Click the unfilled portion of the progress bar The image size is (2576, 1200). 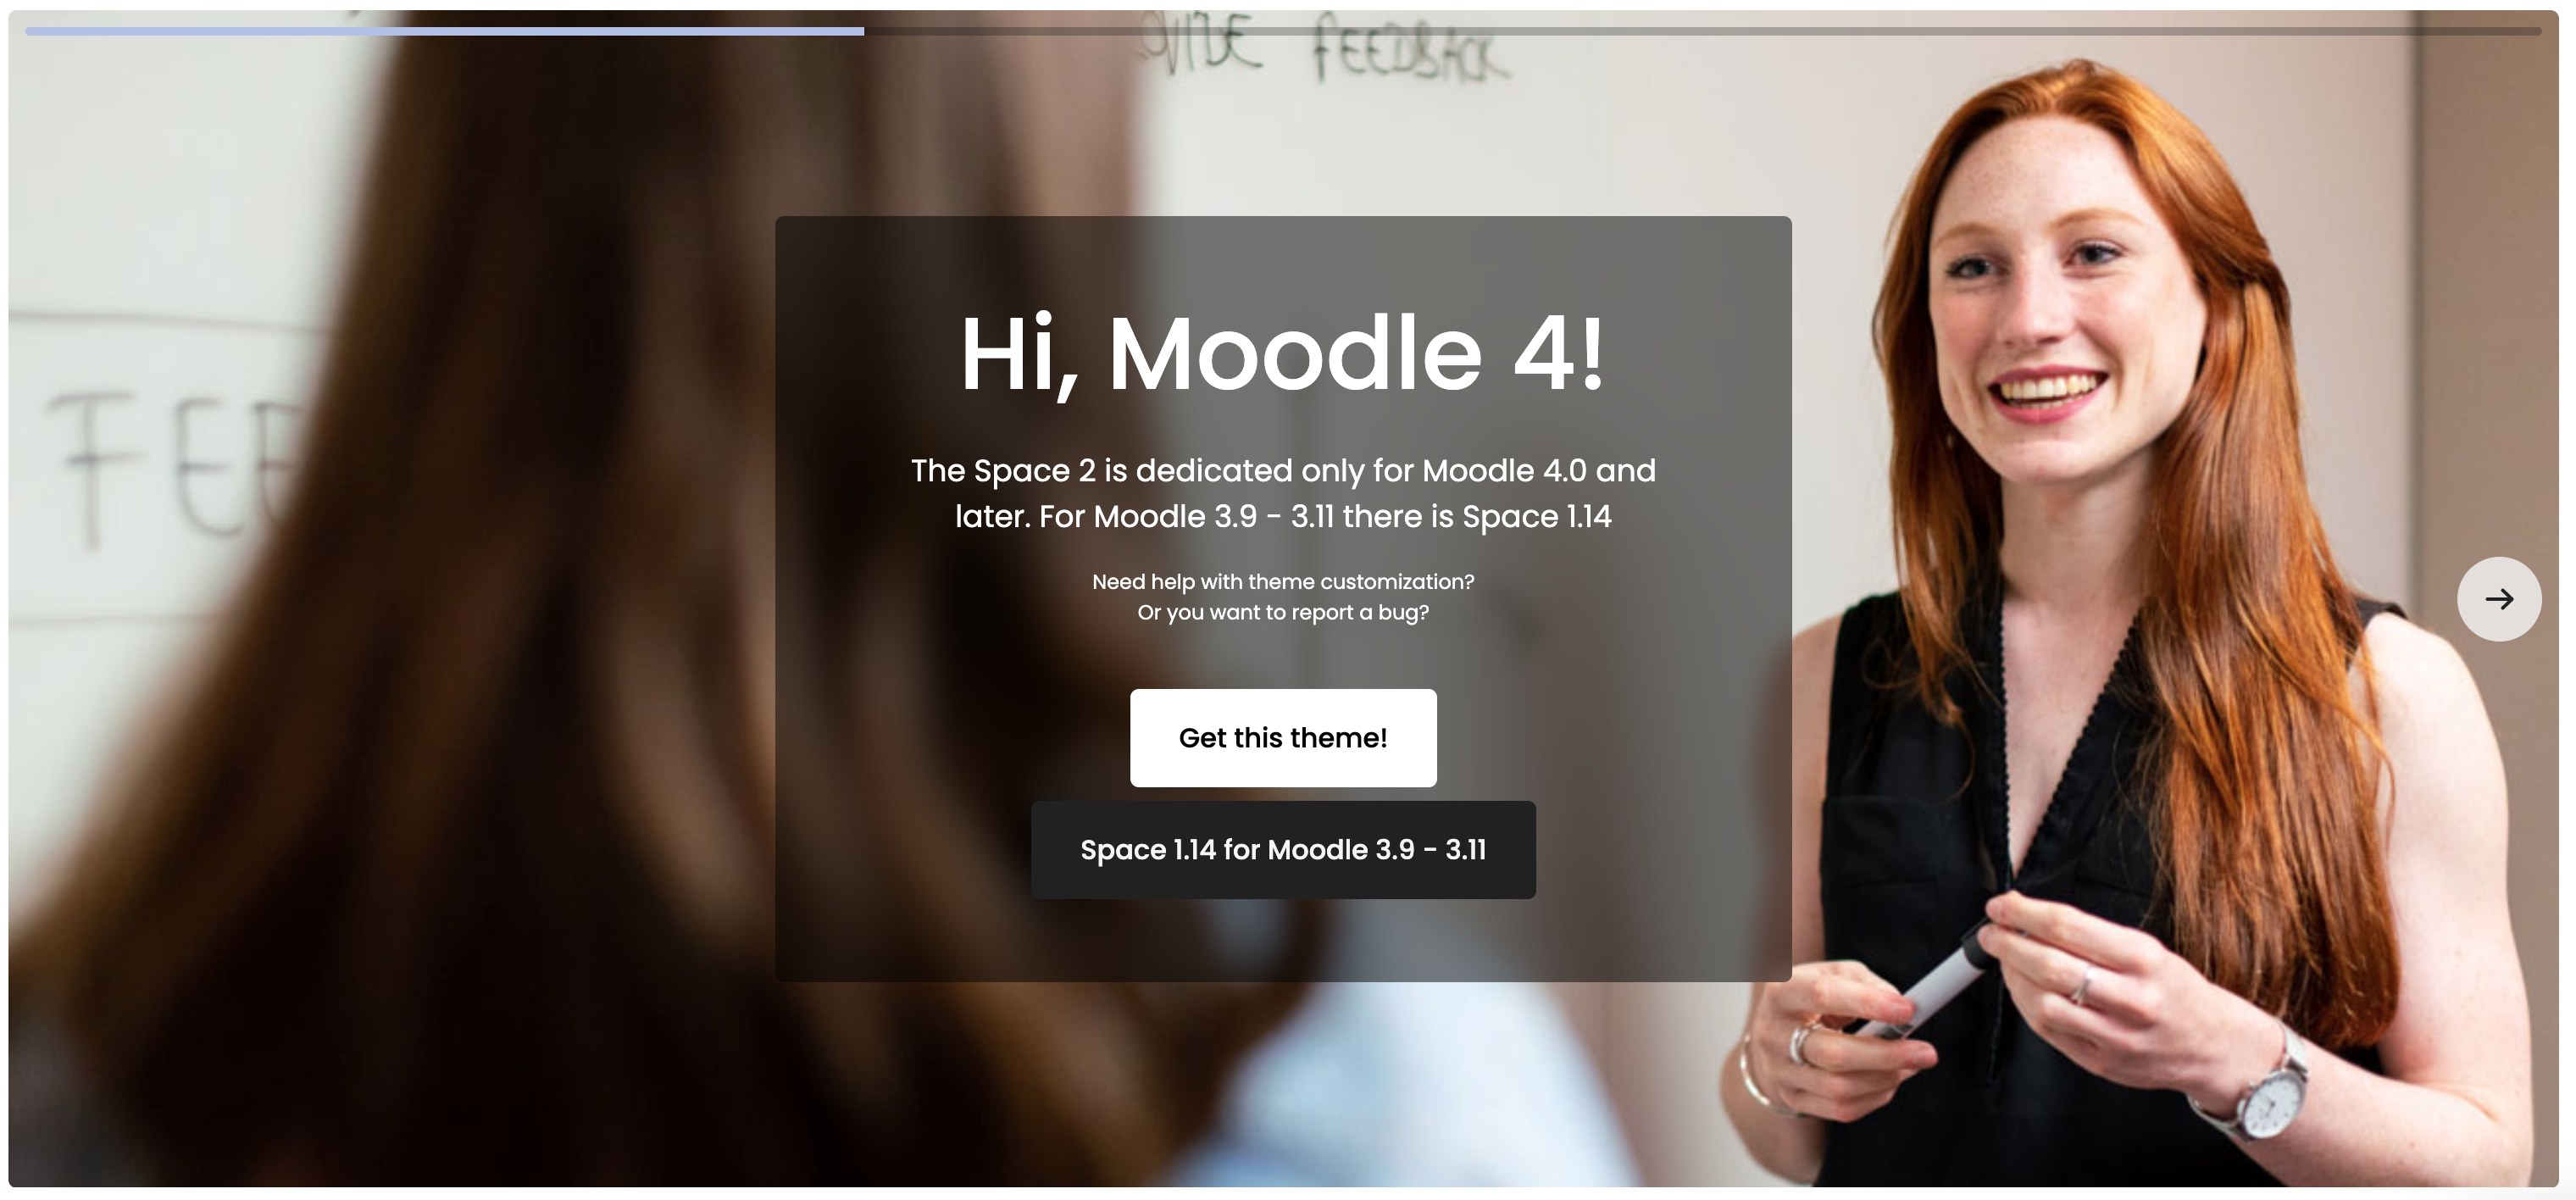(1702, 31)
